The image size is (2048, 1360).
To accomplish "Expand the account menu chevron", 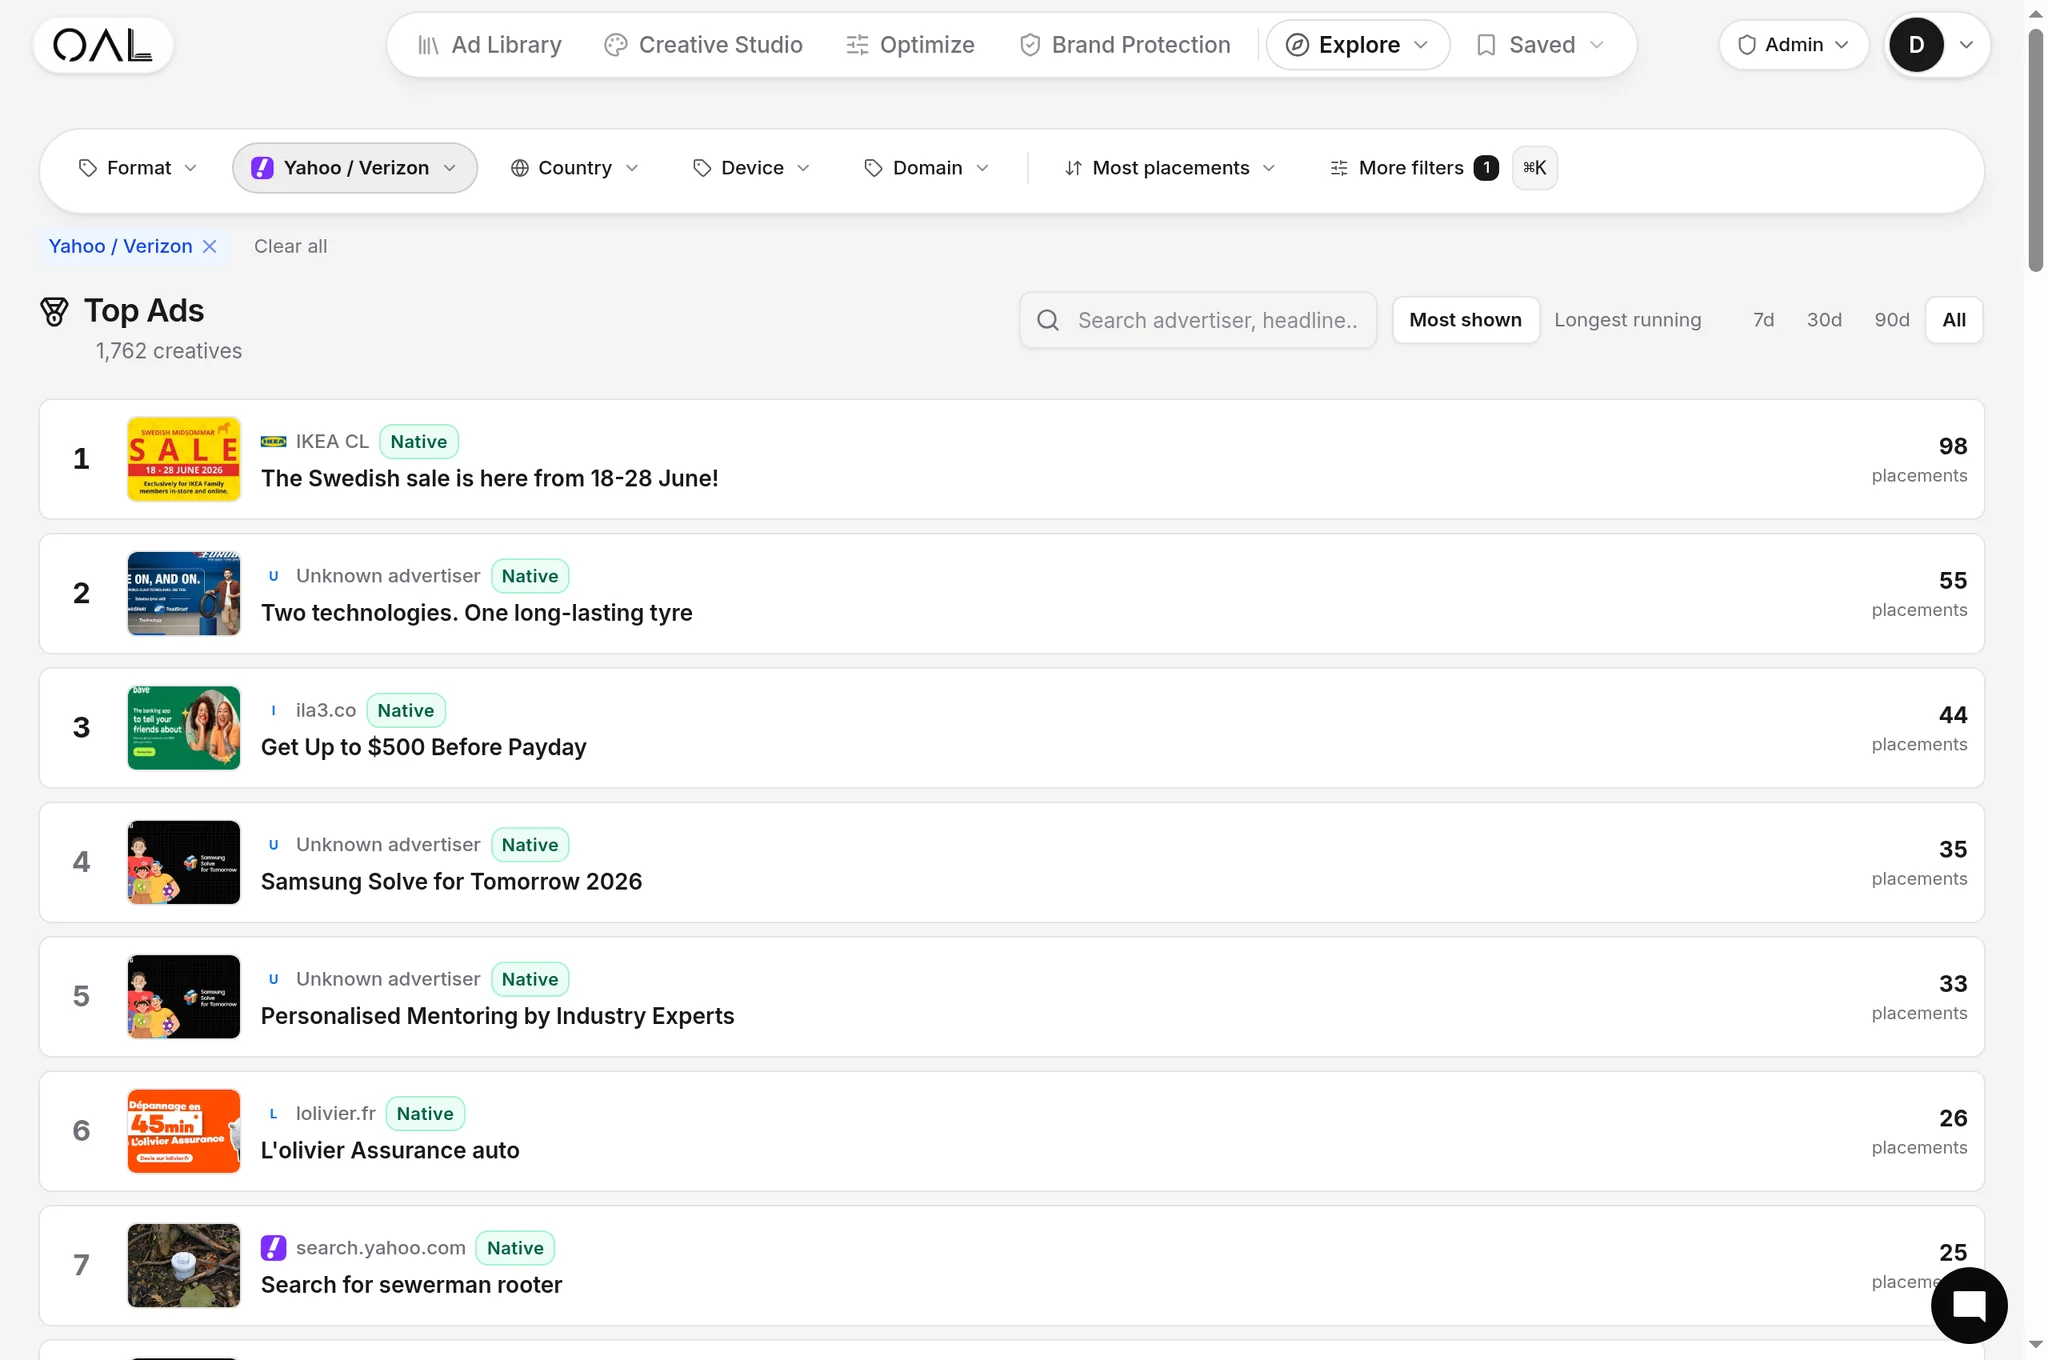I will click(1966, 45).
